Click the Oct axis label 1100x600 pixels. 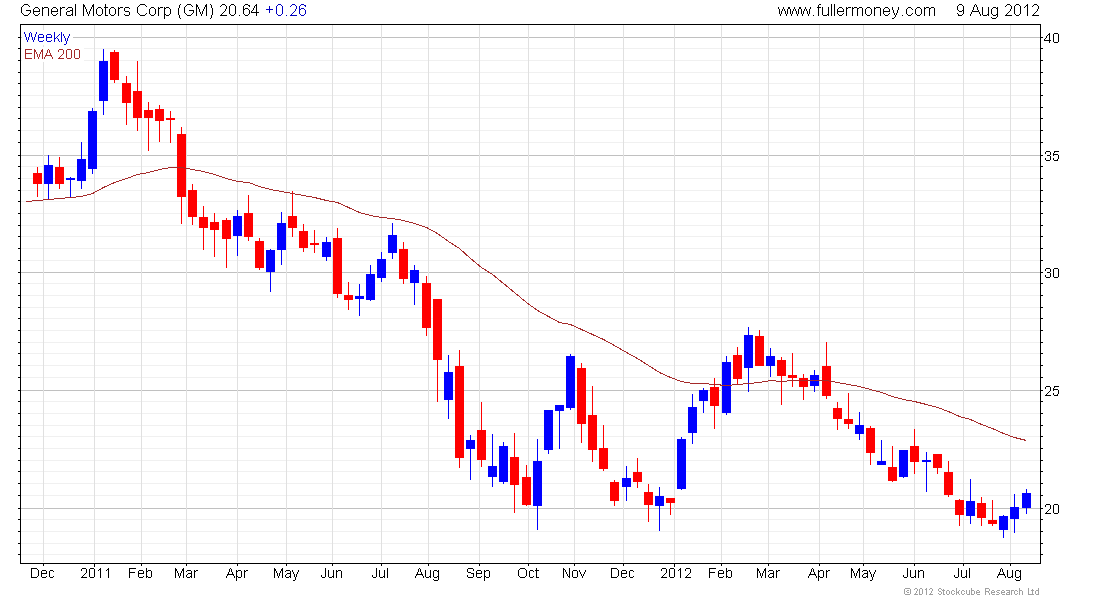click(x=528, y=573)
